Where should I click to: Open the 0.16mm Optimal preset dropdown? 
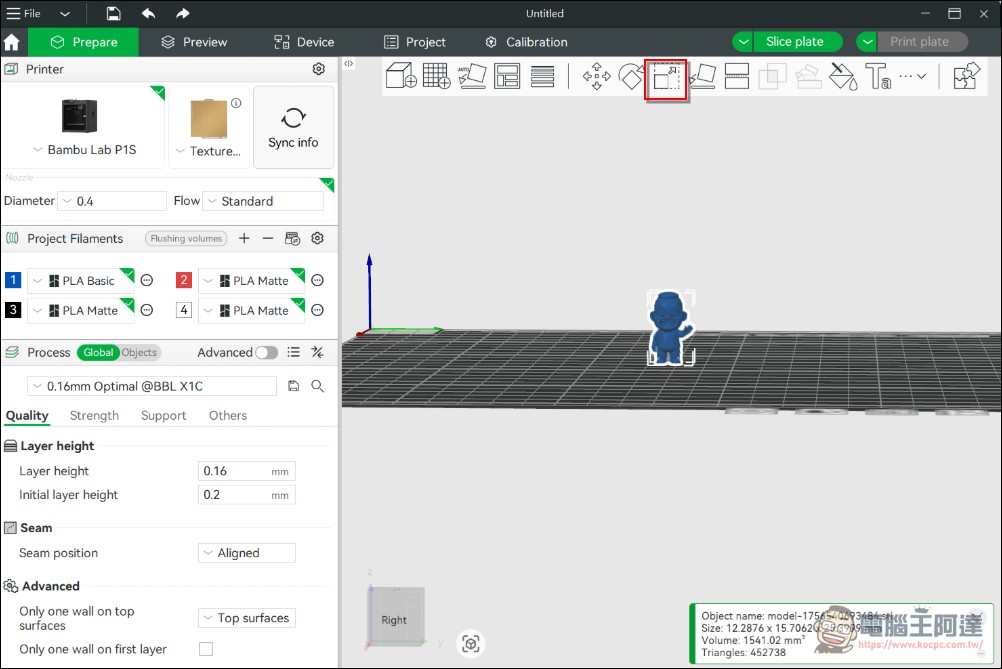pyautogui.click(x=152, y=386)
